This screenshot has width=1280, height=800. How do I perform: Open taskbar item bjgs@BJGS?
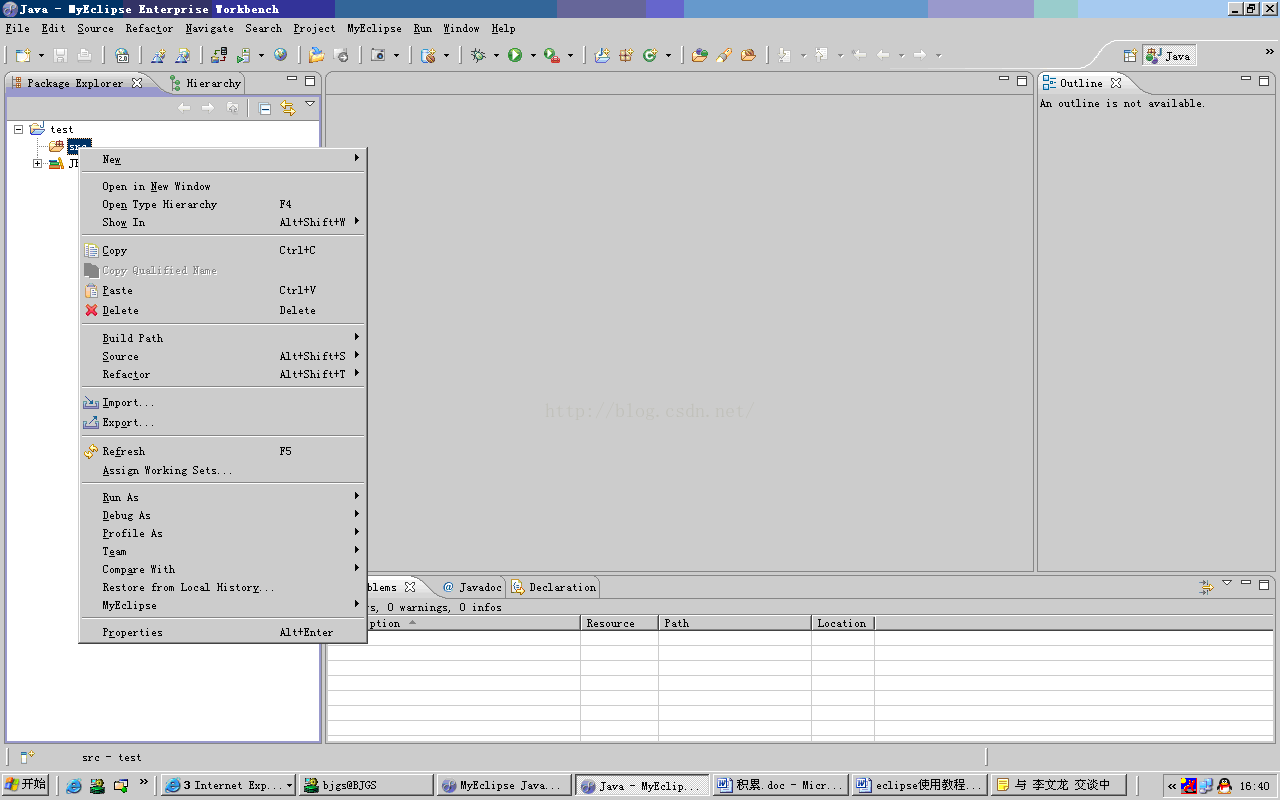click(x=365, y=786)
